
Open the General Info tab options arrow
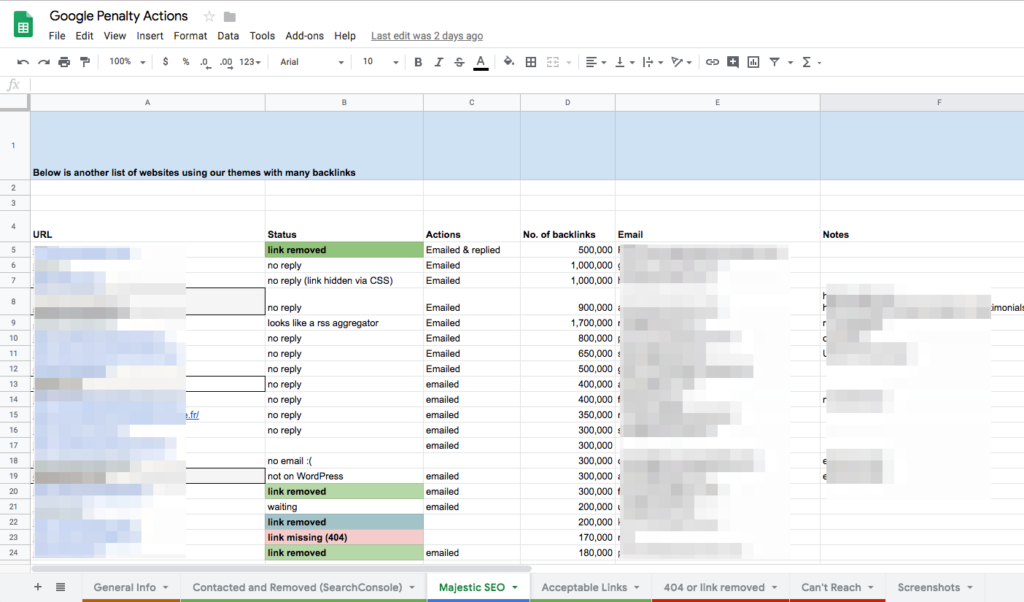pyautogui.click(x=165, y=588)
